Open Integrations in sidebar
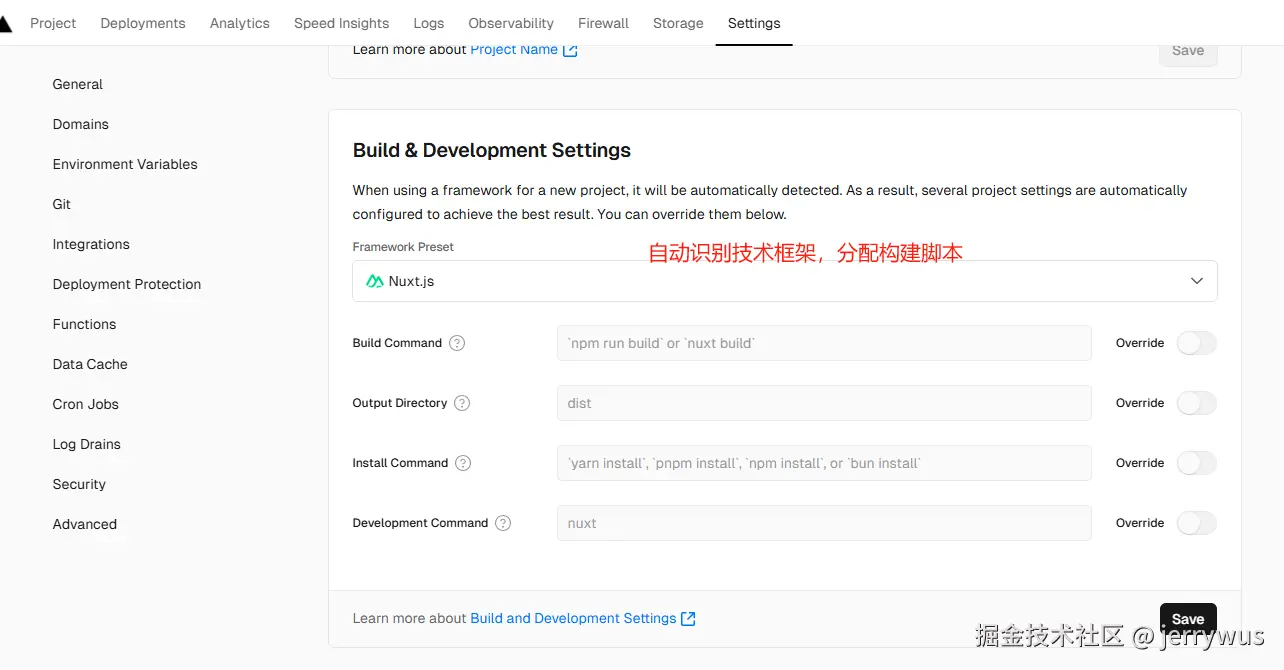The width and height of the screenshot is (1284, 670). [x=91, y=244]
